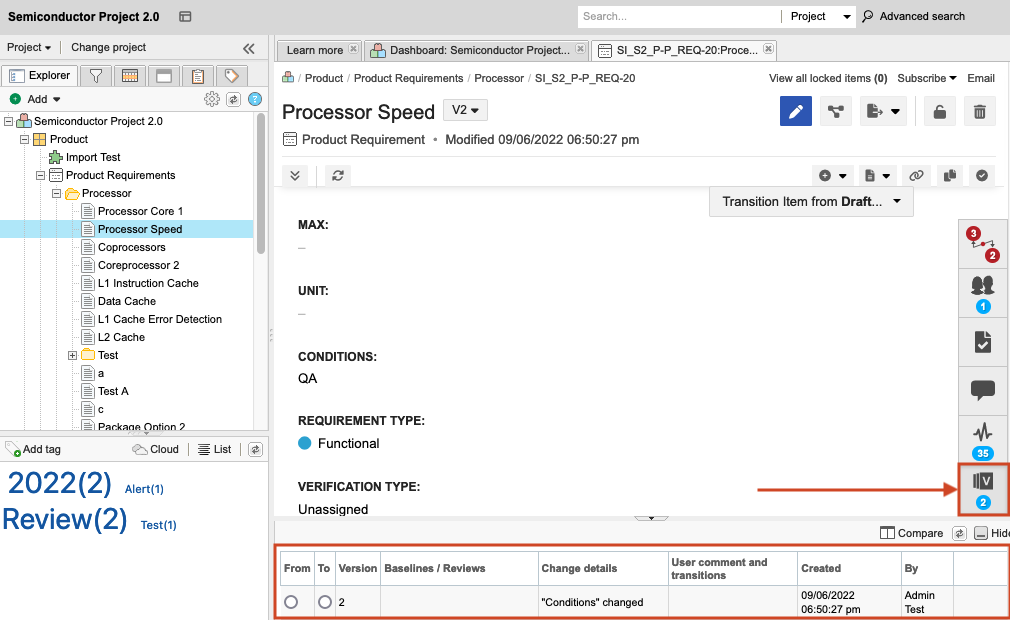1010x620 pixels.
Task: Click the Advanced search link
Action: click(x=921, y=16)
